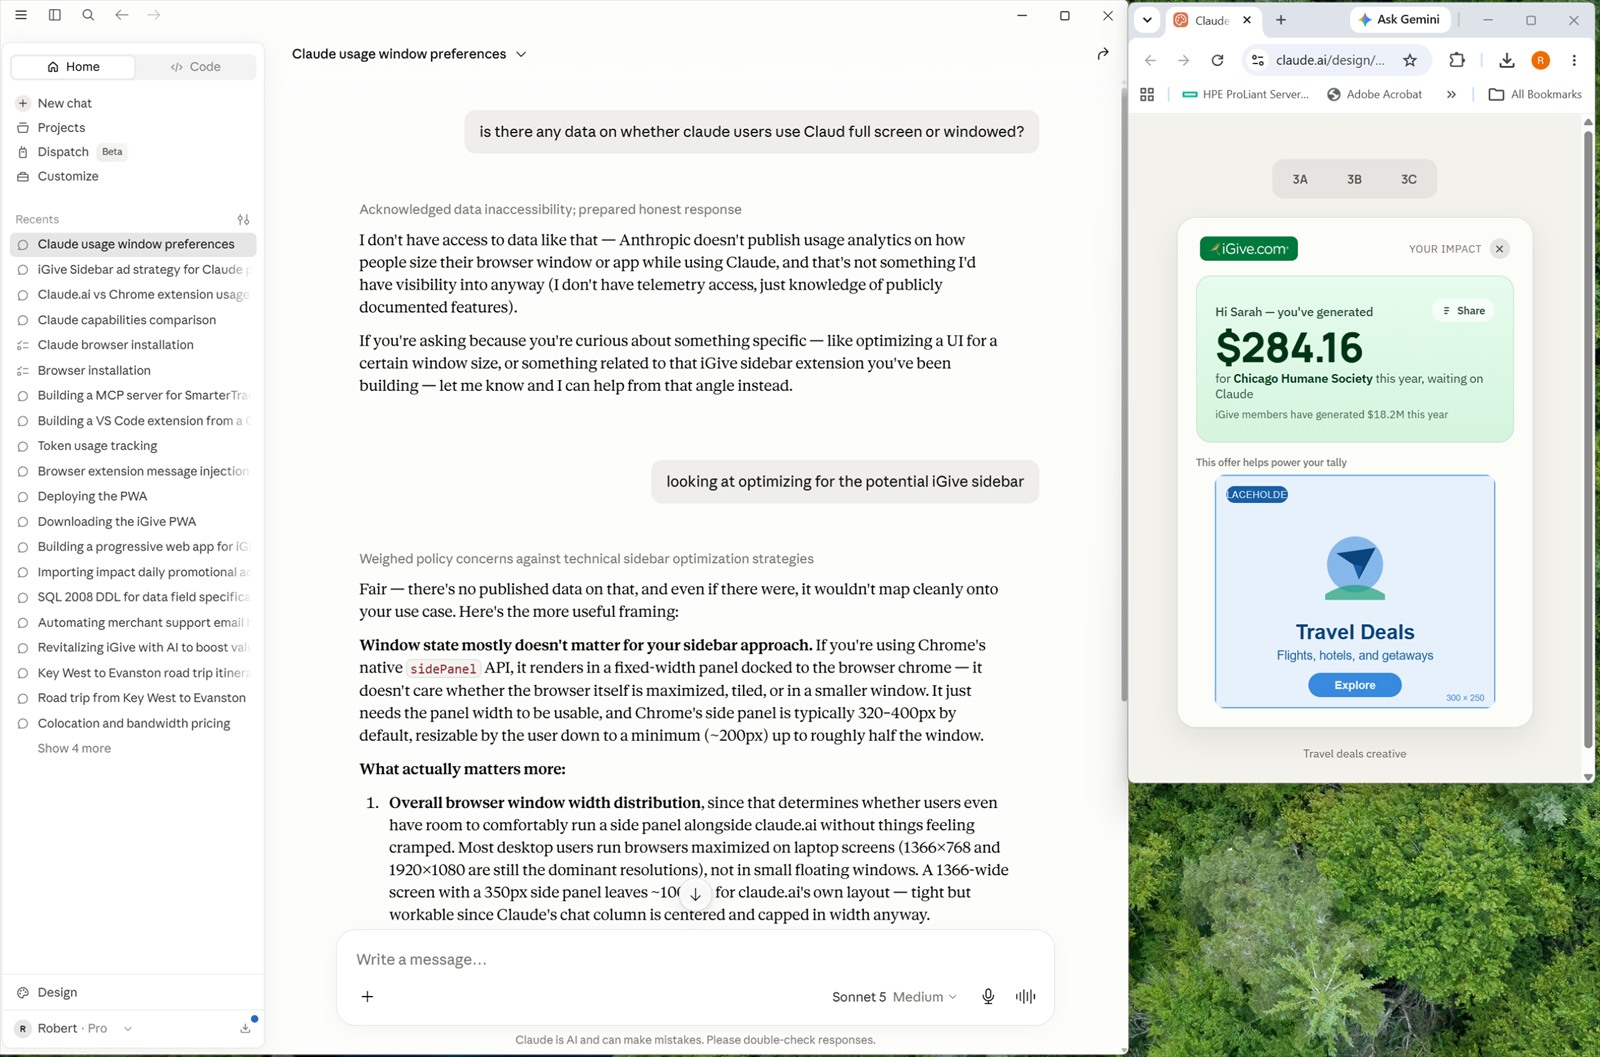This screenshot has height=1057, width=1600.
Task: Click Write a message input field
Action: pos(695,959)
